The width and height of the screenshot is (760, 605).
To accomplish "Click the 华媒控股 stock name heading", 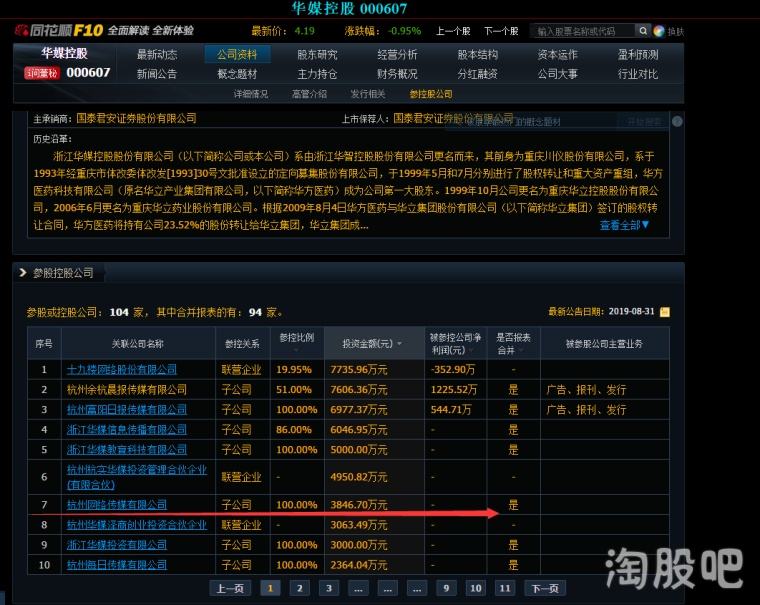I will (64, 53).
